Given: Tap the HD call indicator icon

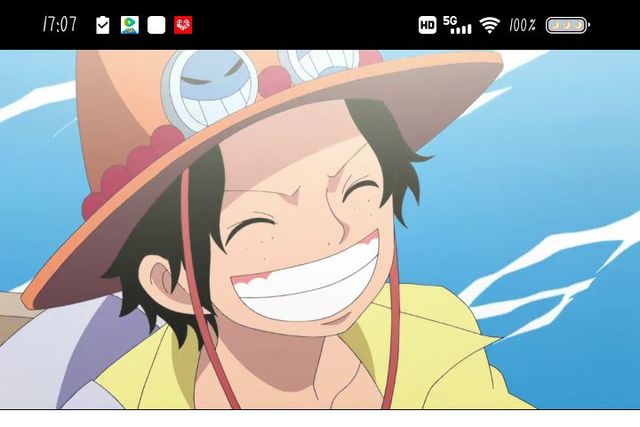Looking at the screenshot, I should (x=427, y=25).
